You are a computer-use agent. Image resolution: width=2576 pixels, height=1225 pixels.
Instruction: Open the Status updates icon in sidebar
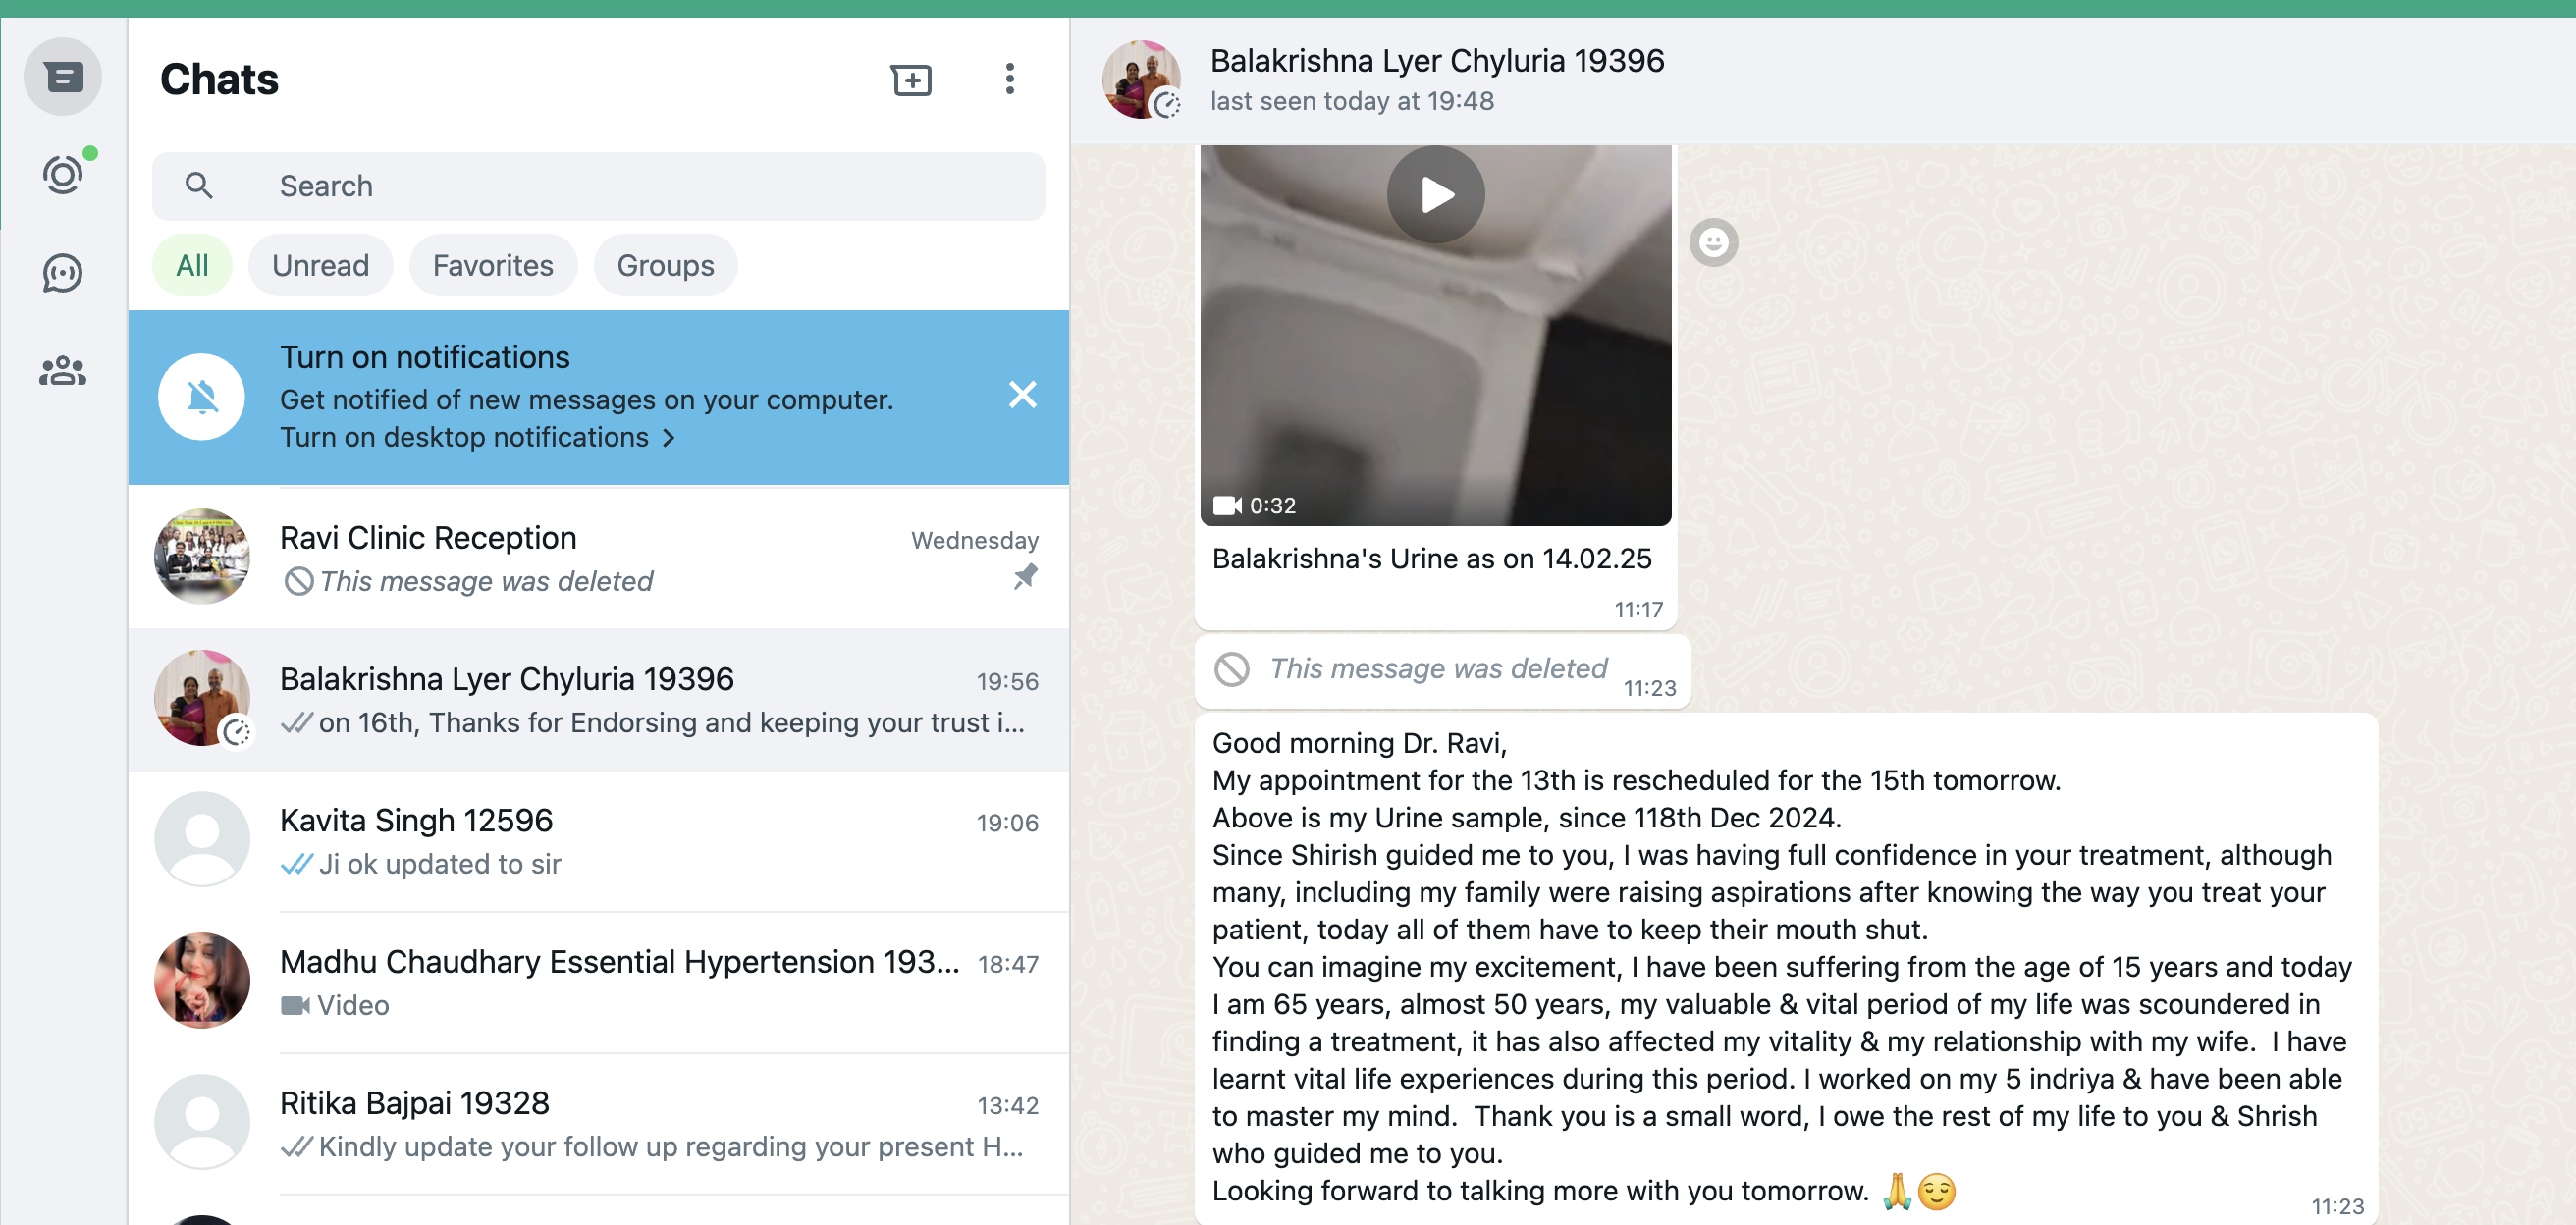[62, 175]
